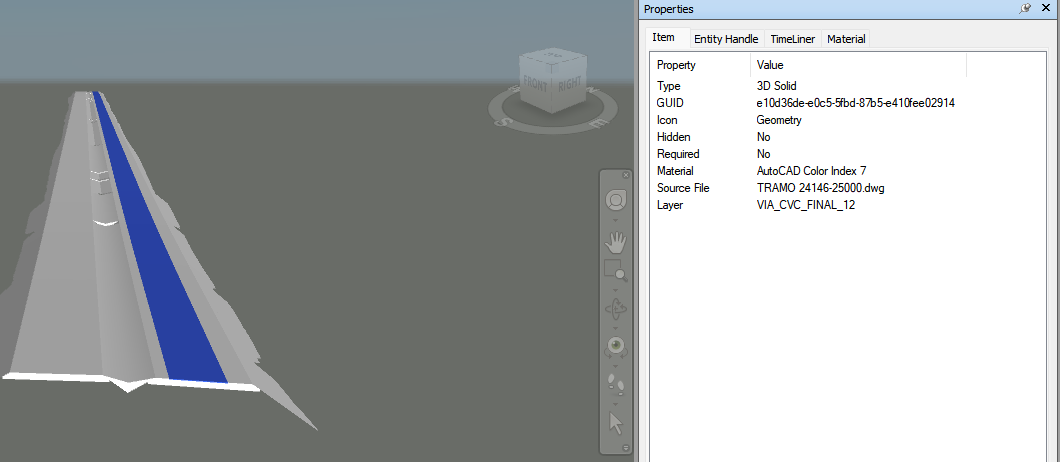
Task: Click the FRONT face of the ViewCube
Action: point(537,85)
